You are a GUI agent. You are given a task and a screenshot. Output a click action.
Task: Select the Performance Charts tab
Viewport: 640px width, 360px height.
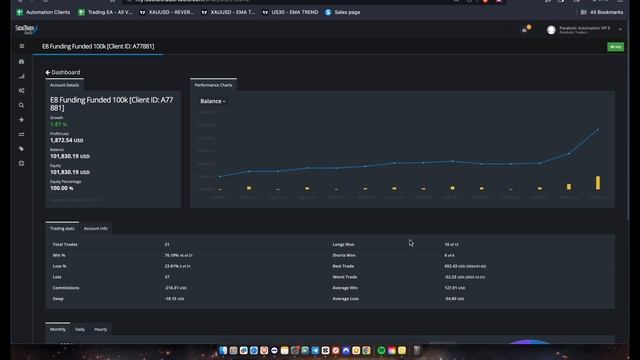coord(213,85)
